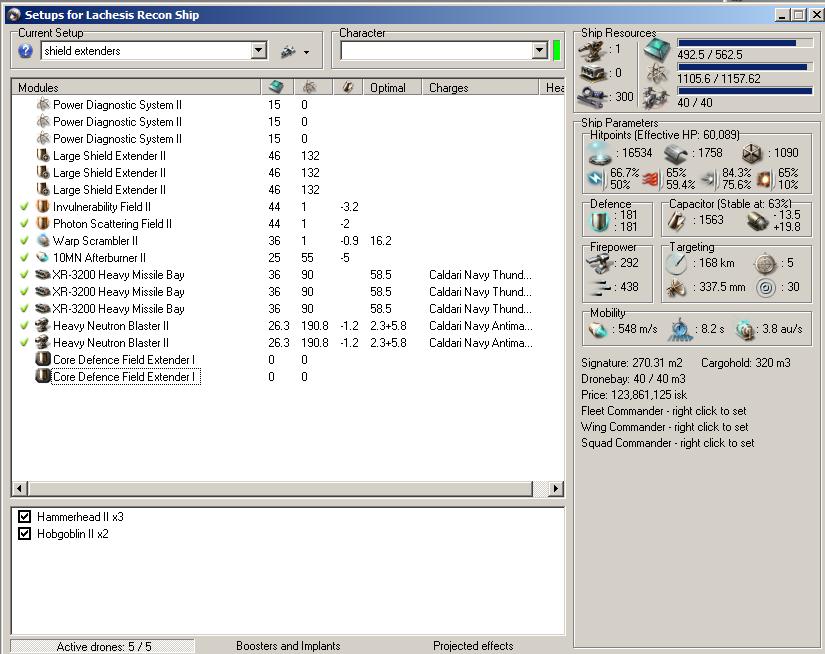Click the Optimal column header
This screenshot has width=825, height=654.
pos(392,87)
